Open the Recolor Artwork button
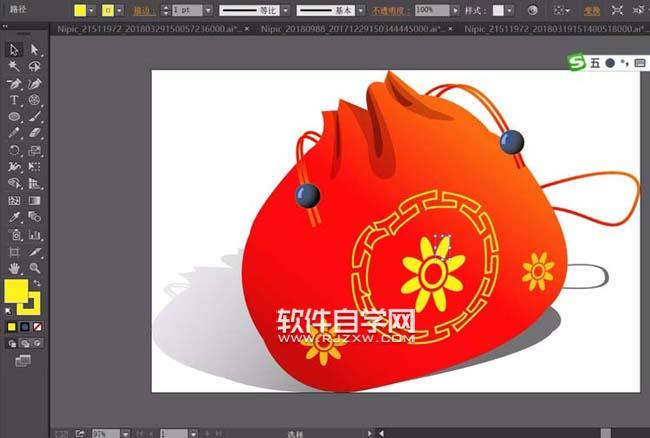This screenshot has height=438, width=650. (x=533, y=10)
